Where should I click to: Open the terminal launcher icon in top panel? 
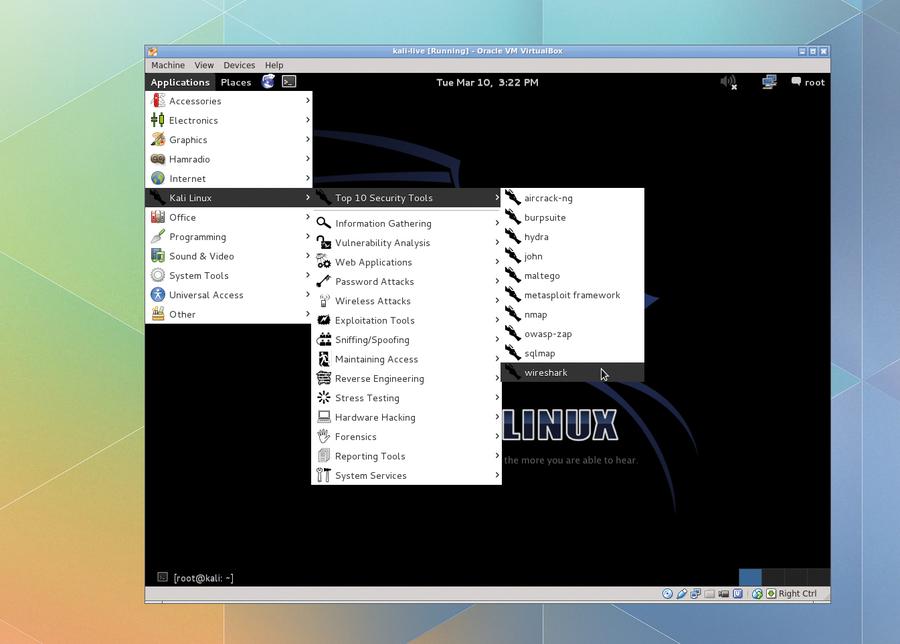(x=289, y=82)
